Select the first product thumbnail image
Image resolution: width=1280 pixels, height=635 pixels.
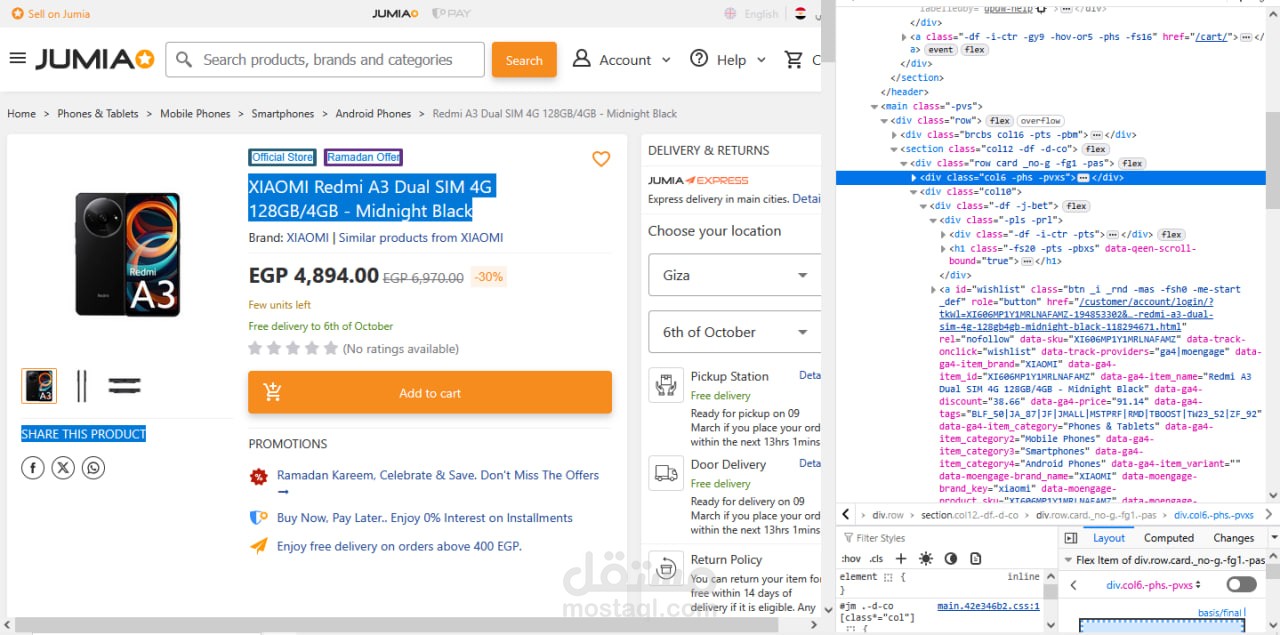(x=40, y=385)
